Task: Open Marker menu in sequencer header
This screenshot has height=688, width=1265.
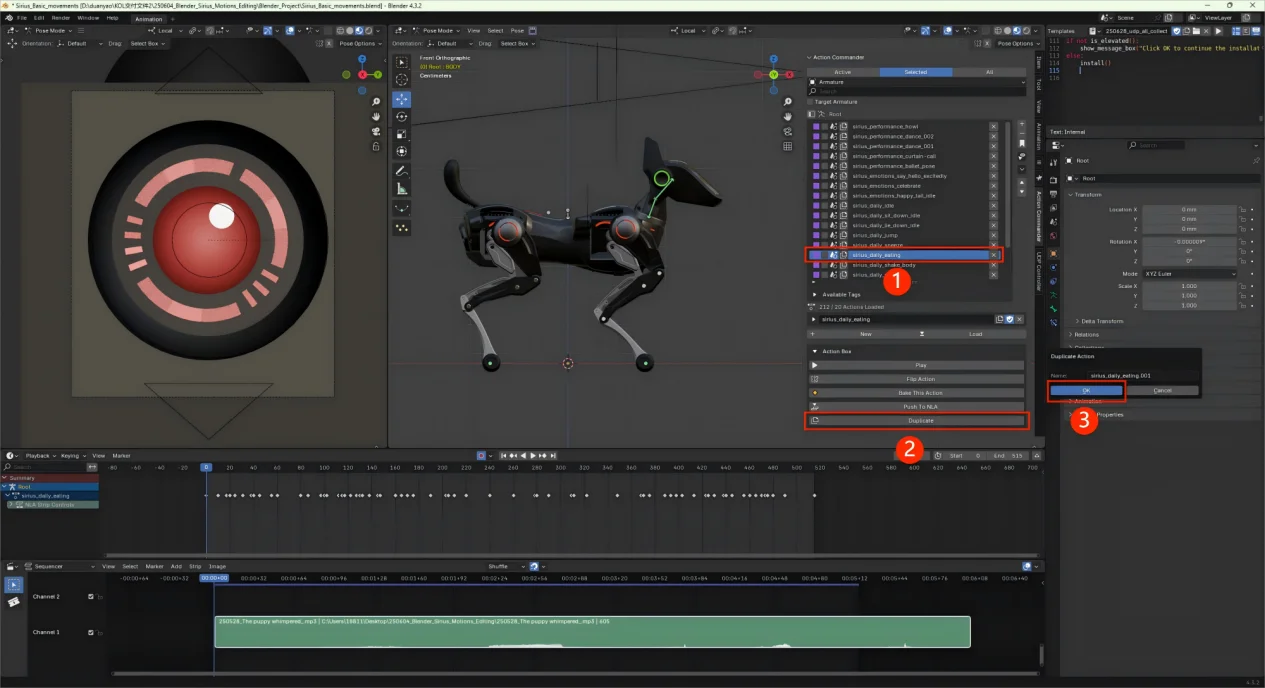Action: pos(155,566)
